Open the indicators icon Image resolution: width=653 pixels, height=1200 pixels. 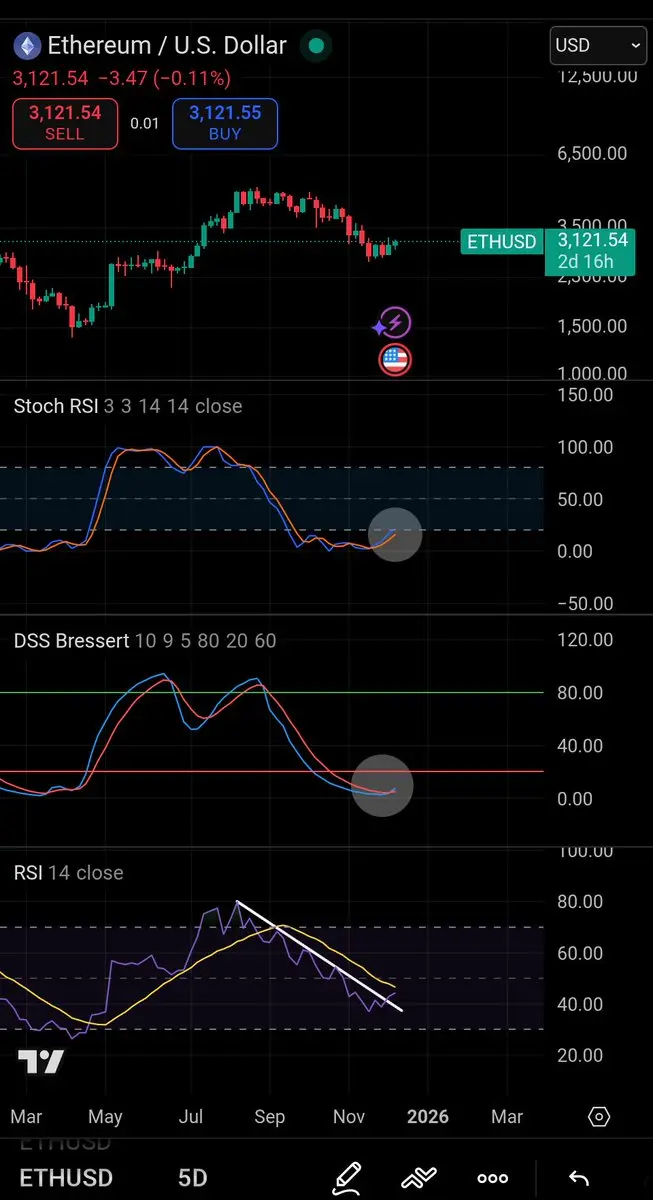pos(420,1177)
